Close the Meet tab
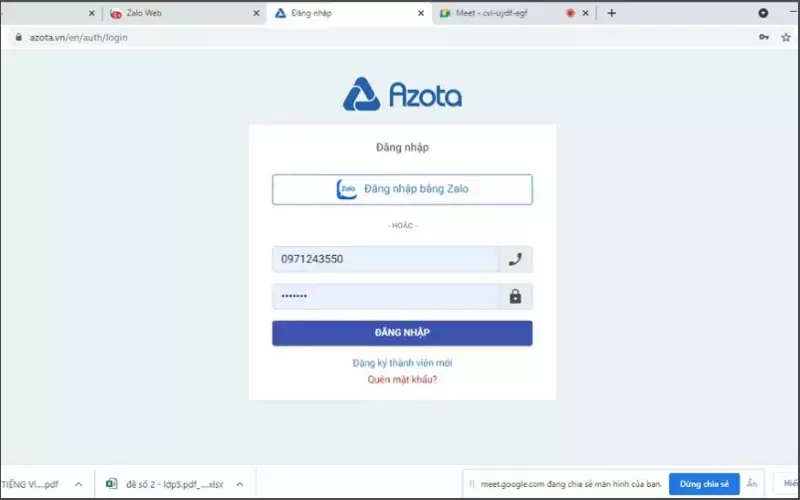 pos(585,13)
